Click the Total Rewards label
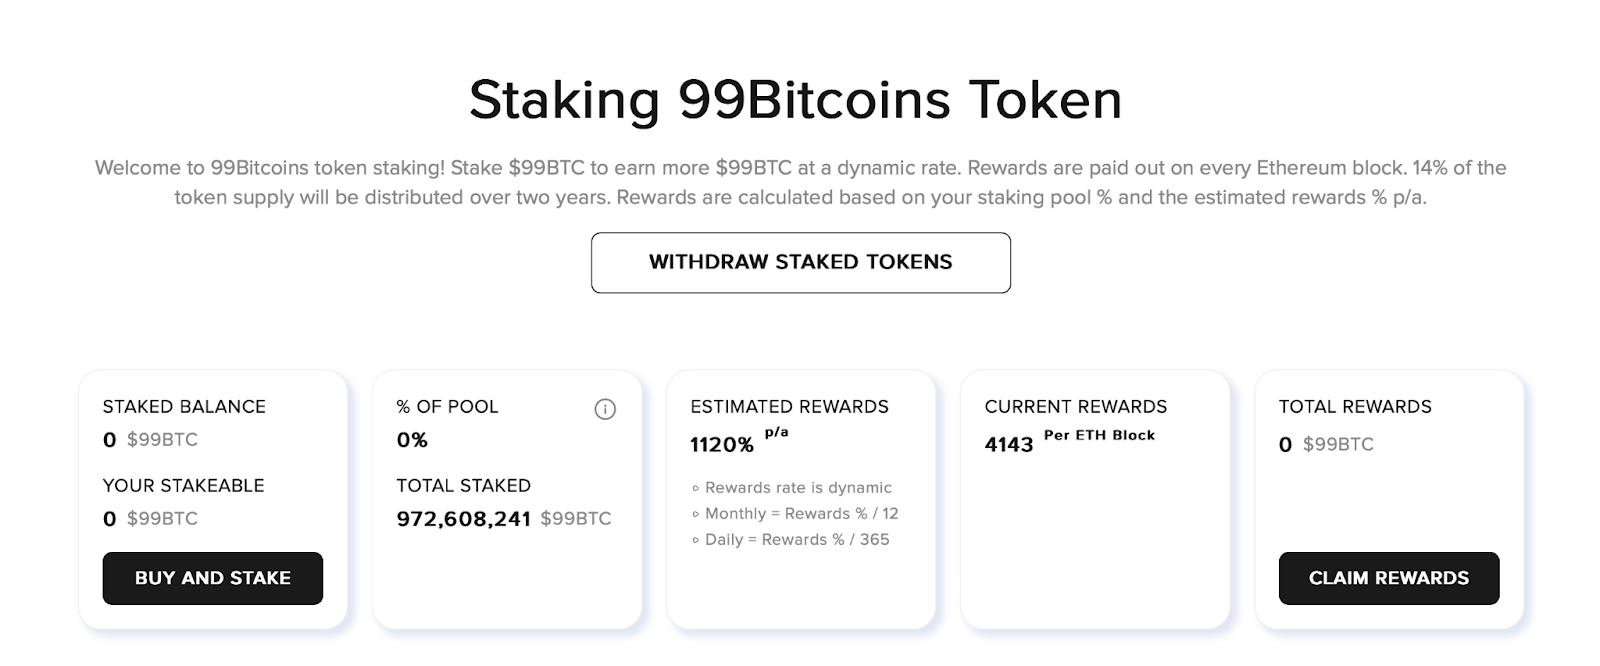The width and height of the screenshot is (1600, 666). pos(1355,407)
